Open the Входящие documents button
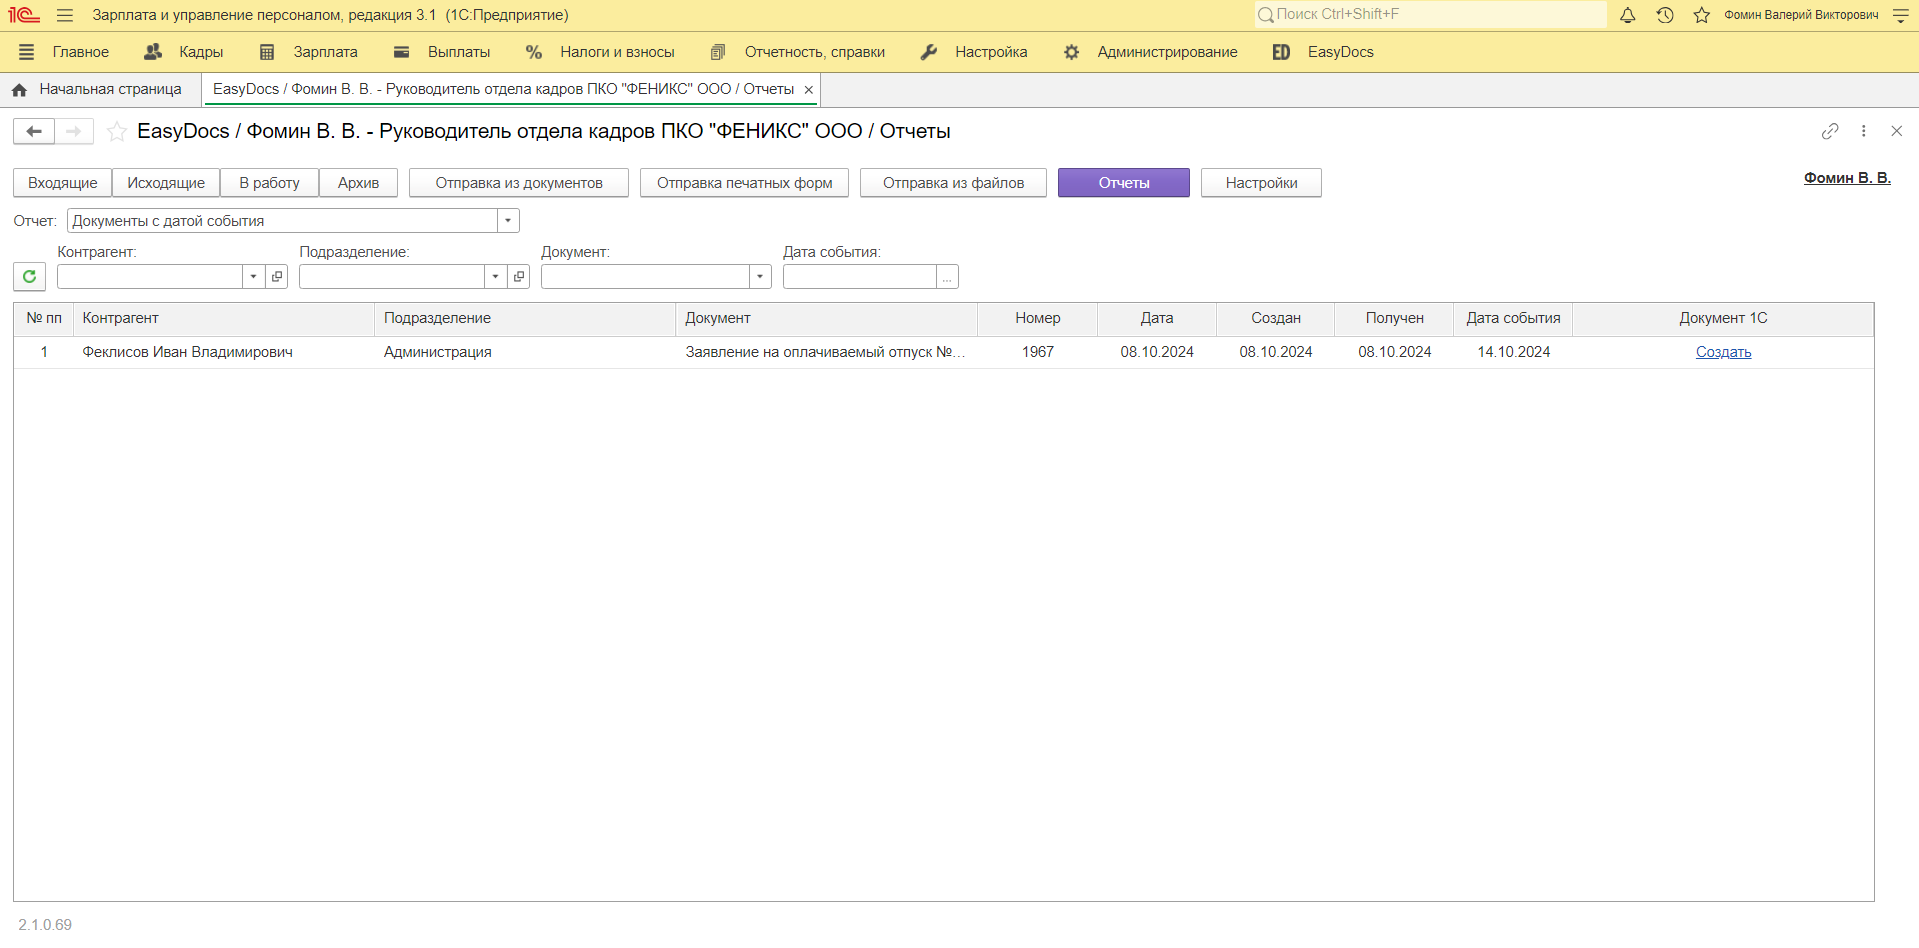 point(62,183)
